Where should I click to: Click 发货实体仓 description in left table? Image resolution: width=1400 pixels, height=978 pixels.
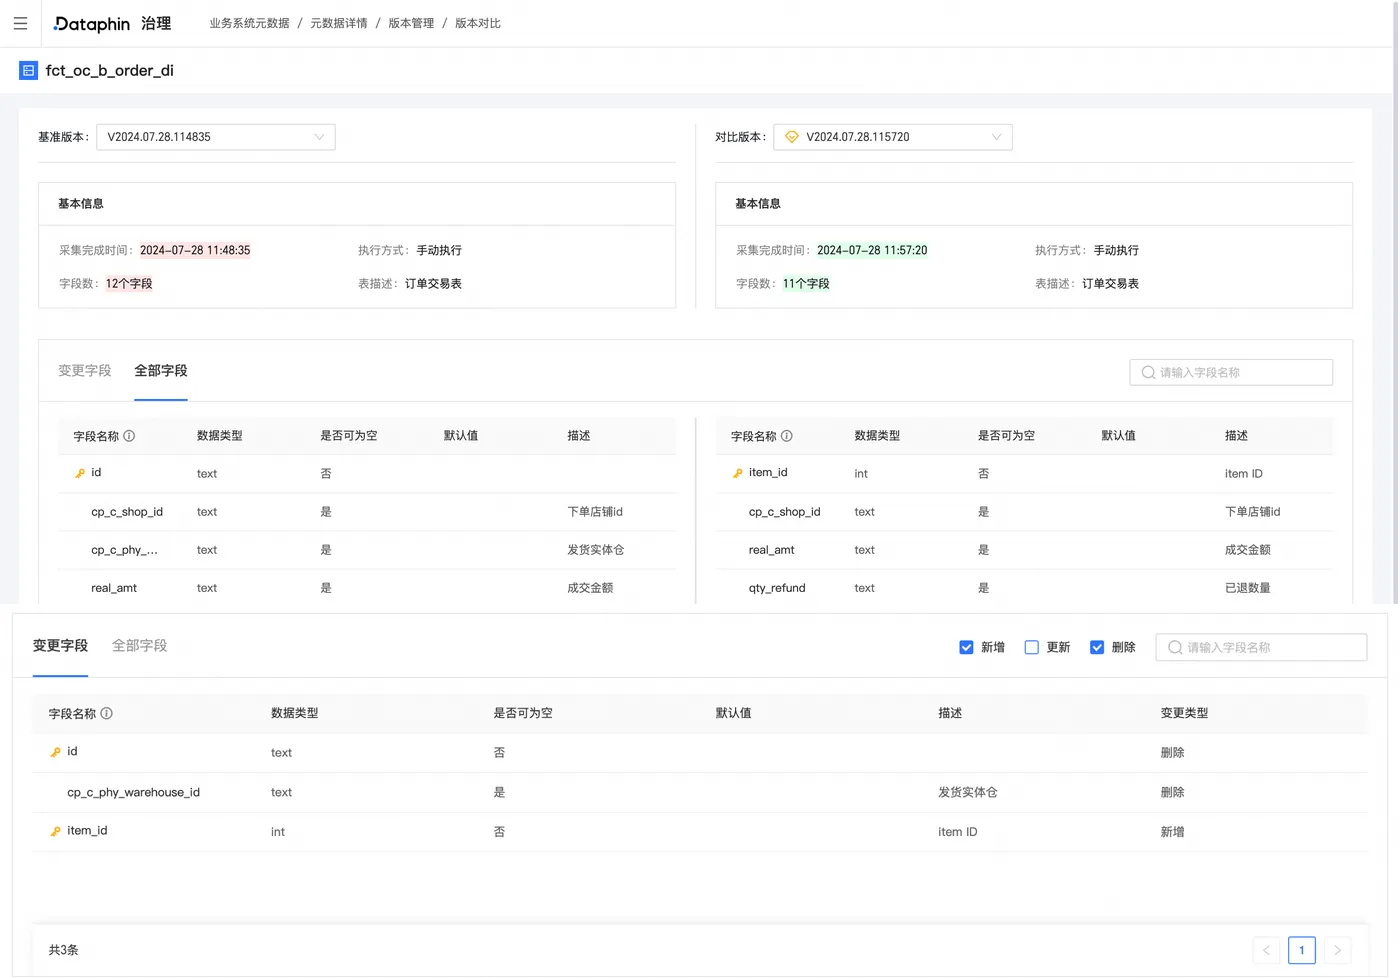point(596,550)
